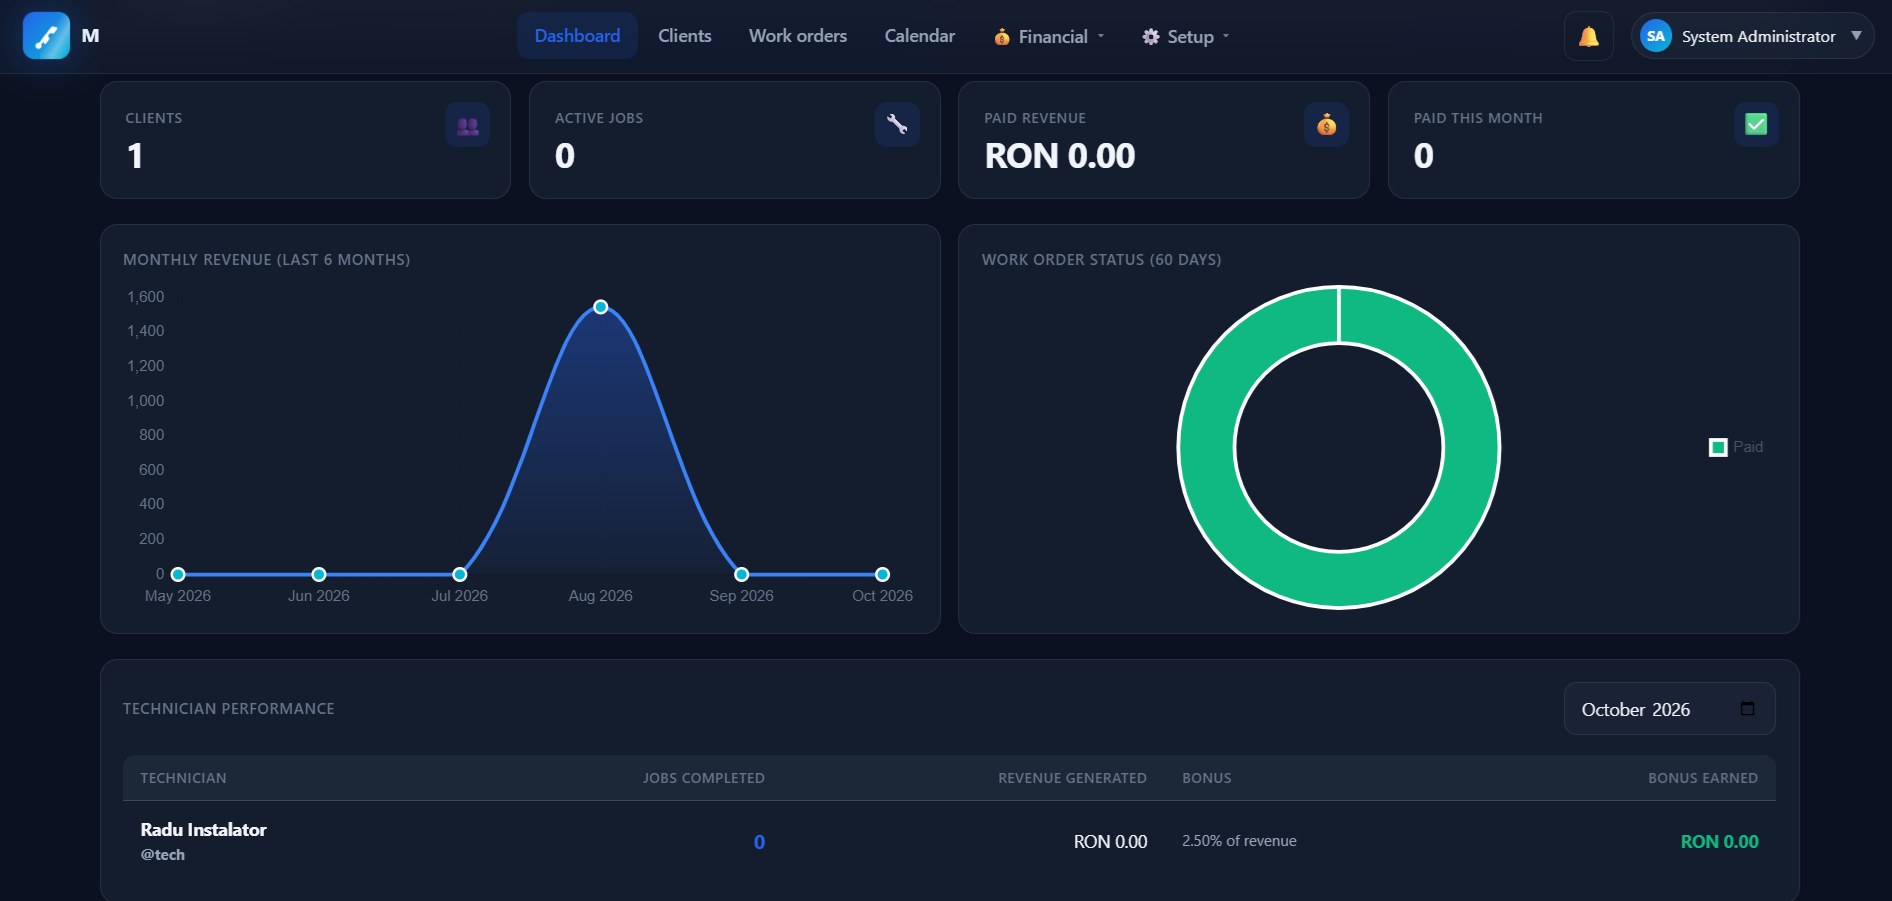Click the October 2026 month field
The height and width of the screenshot is (901, 1892).
tap(1670, 709)
